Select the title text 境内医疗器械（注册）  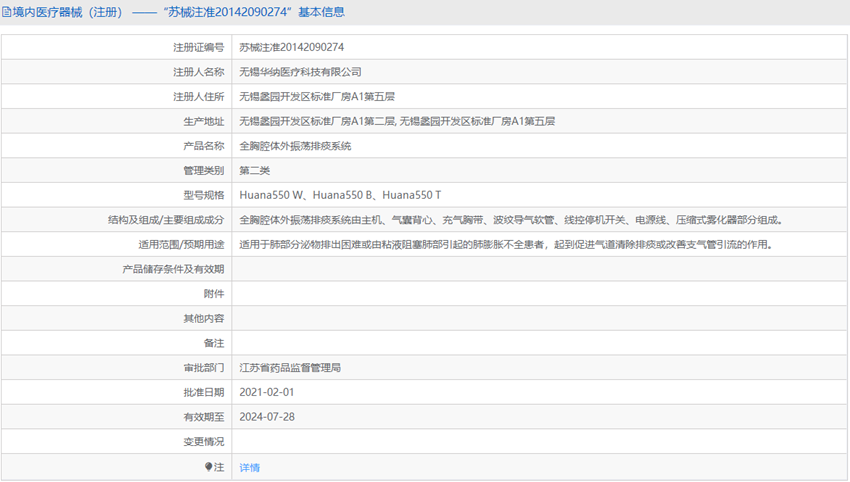(x=68, y=12)
